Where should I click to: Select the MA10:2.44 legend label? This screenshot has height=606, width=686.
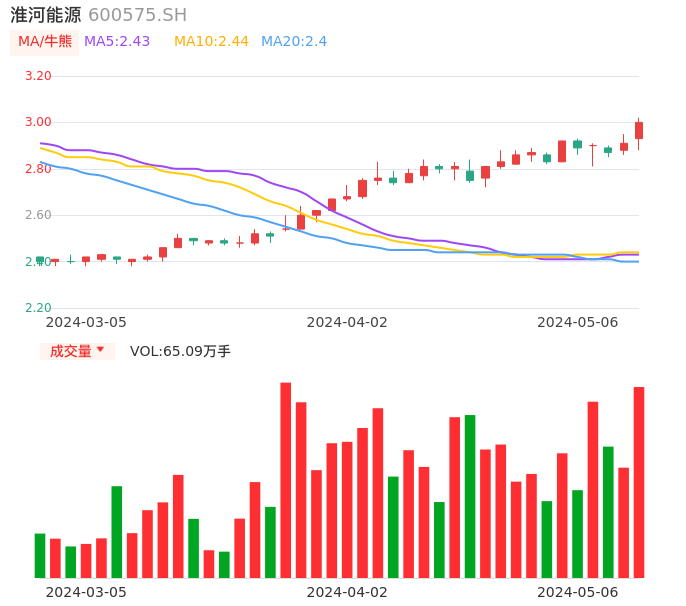(211, 42)
